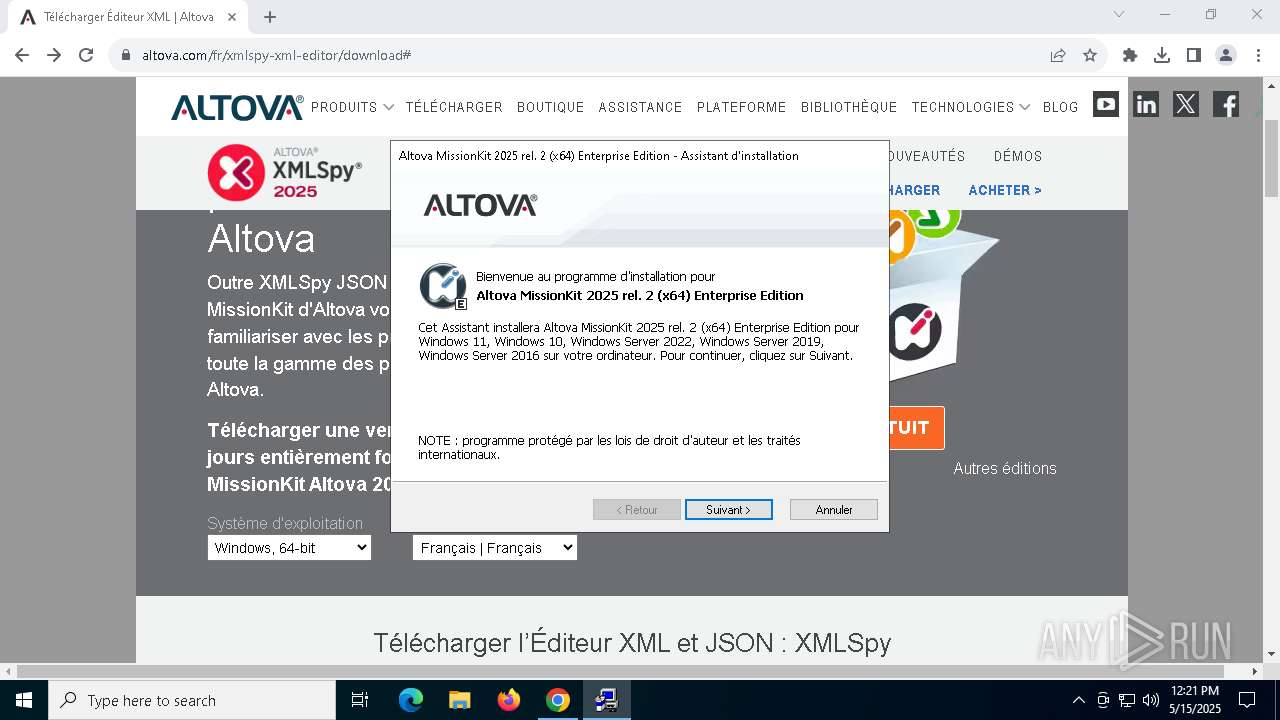1280x720 pixels.
Task: Open Altova YouTube channel icon
Action: (1106, 104)
